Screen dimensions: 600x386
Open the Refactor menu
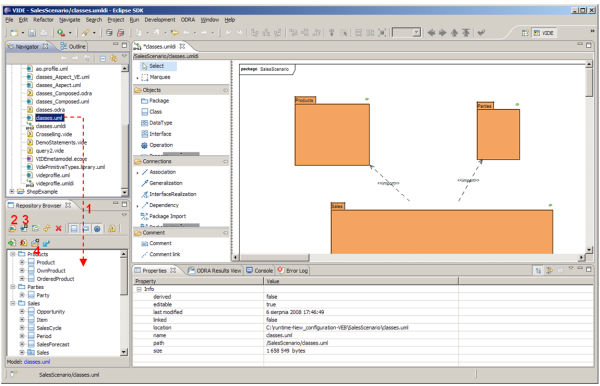pyautogui.click(x=43, y=20)
